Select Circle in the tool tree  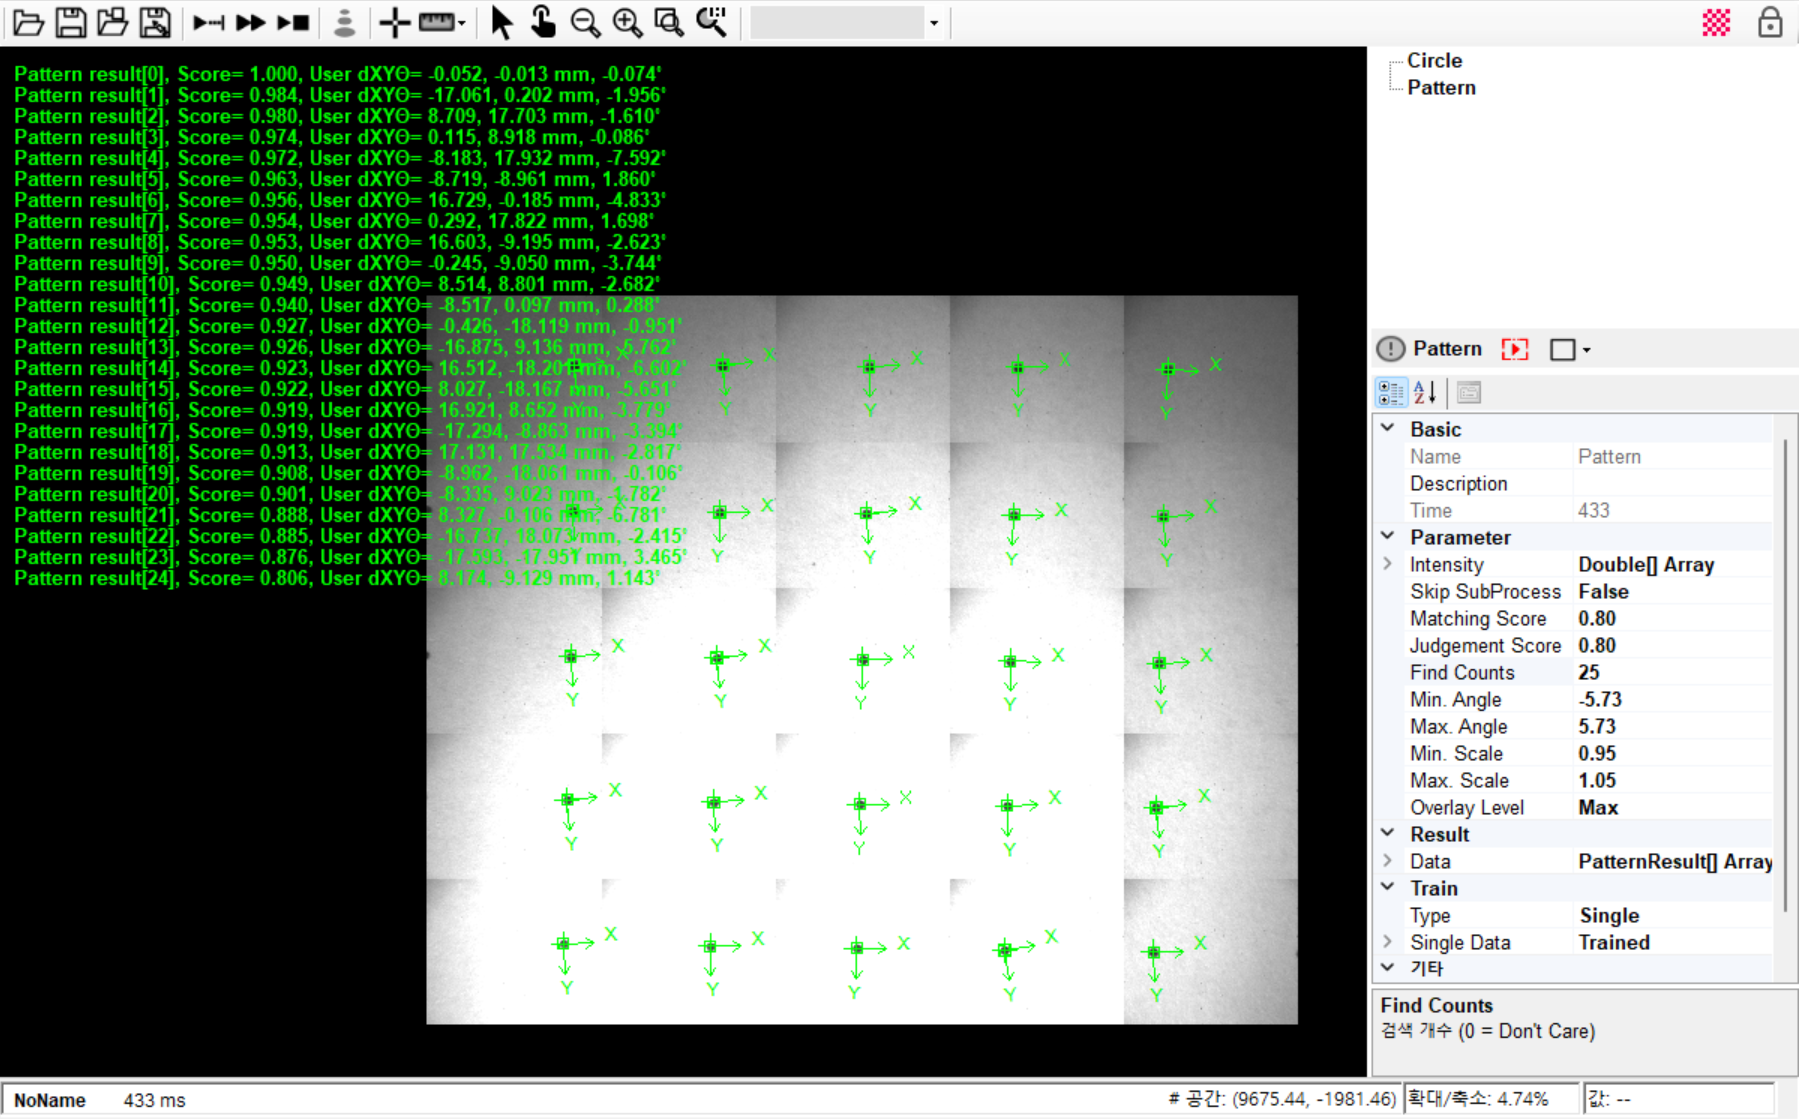pyautogui.click(x=1434, y=61)
